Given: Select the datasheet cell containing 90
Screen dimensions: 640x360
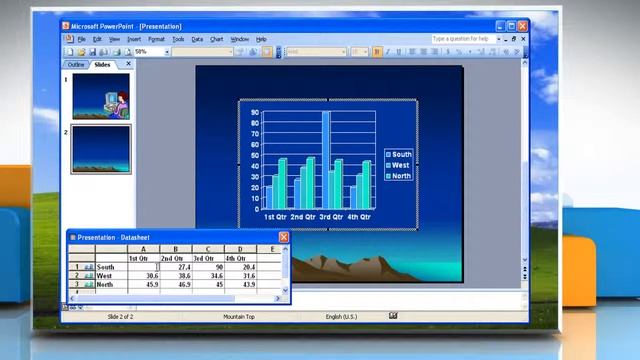Looking at the screenshot, I should [x=208, y=267].
